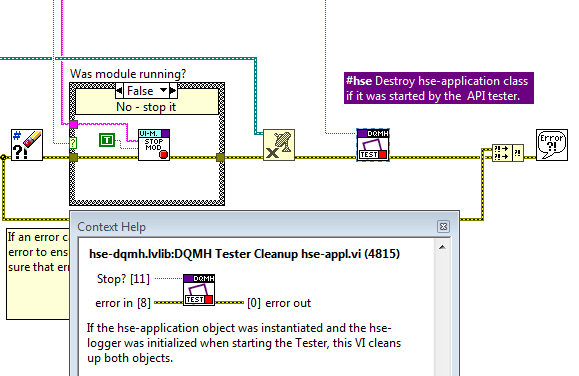
Task: Go to previous case with left arrow
Action: (119, 90)
